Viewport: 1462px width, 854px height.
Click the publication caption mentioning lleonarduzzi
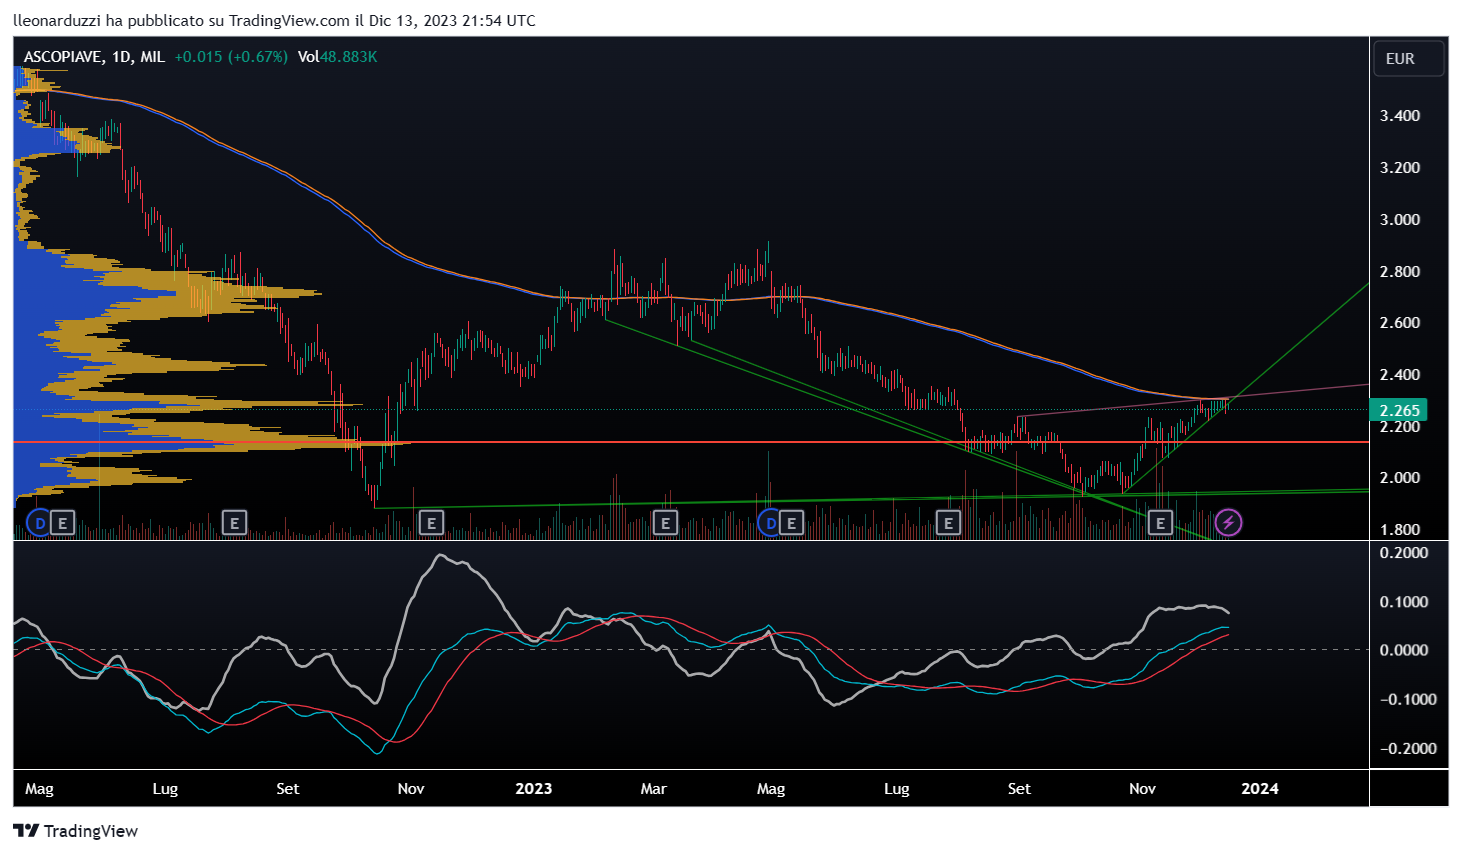(275, 20)
